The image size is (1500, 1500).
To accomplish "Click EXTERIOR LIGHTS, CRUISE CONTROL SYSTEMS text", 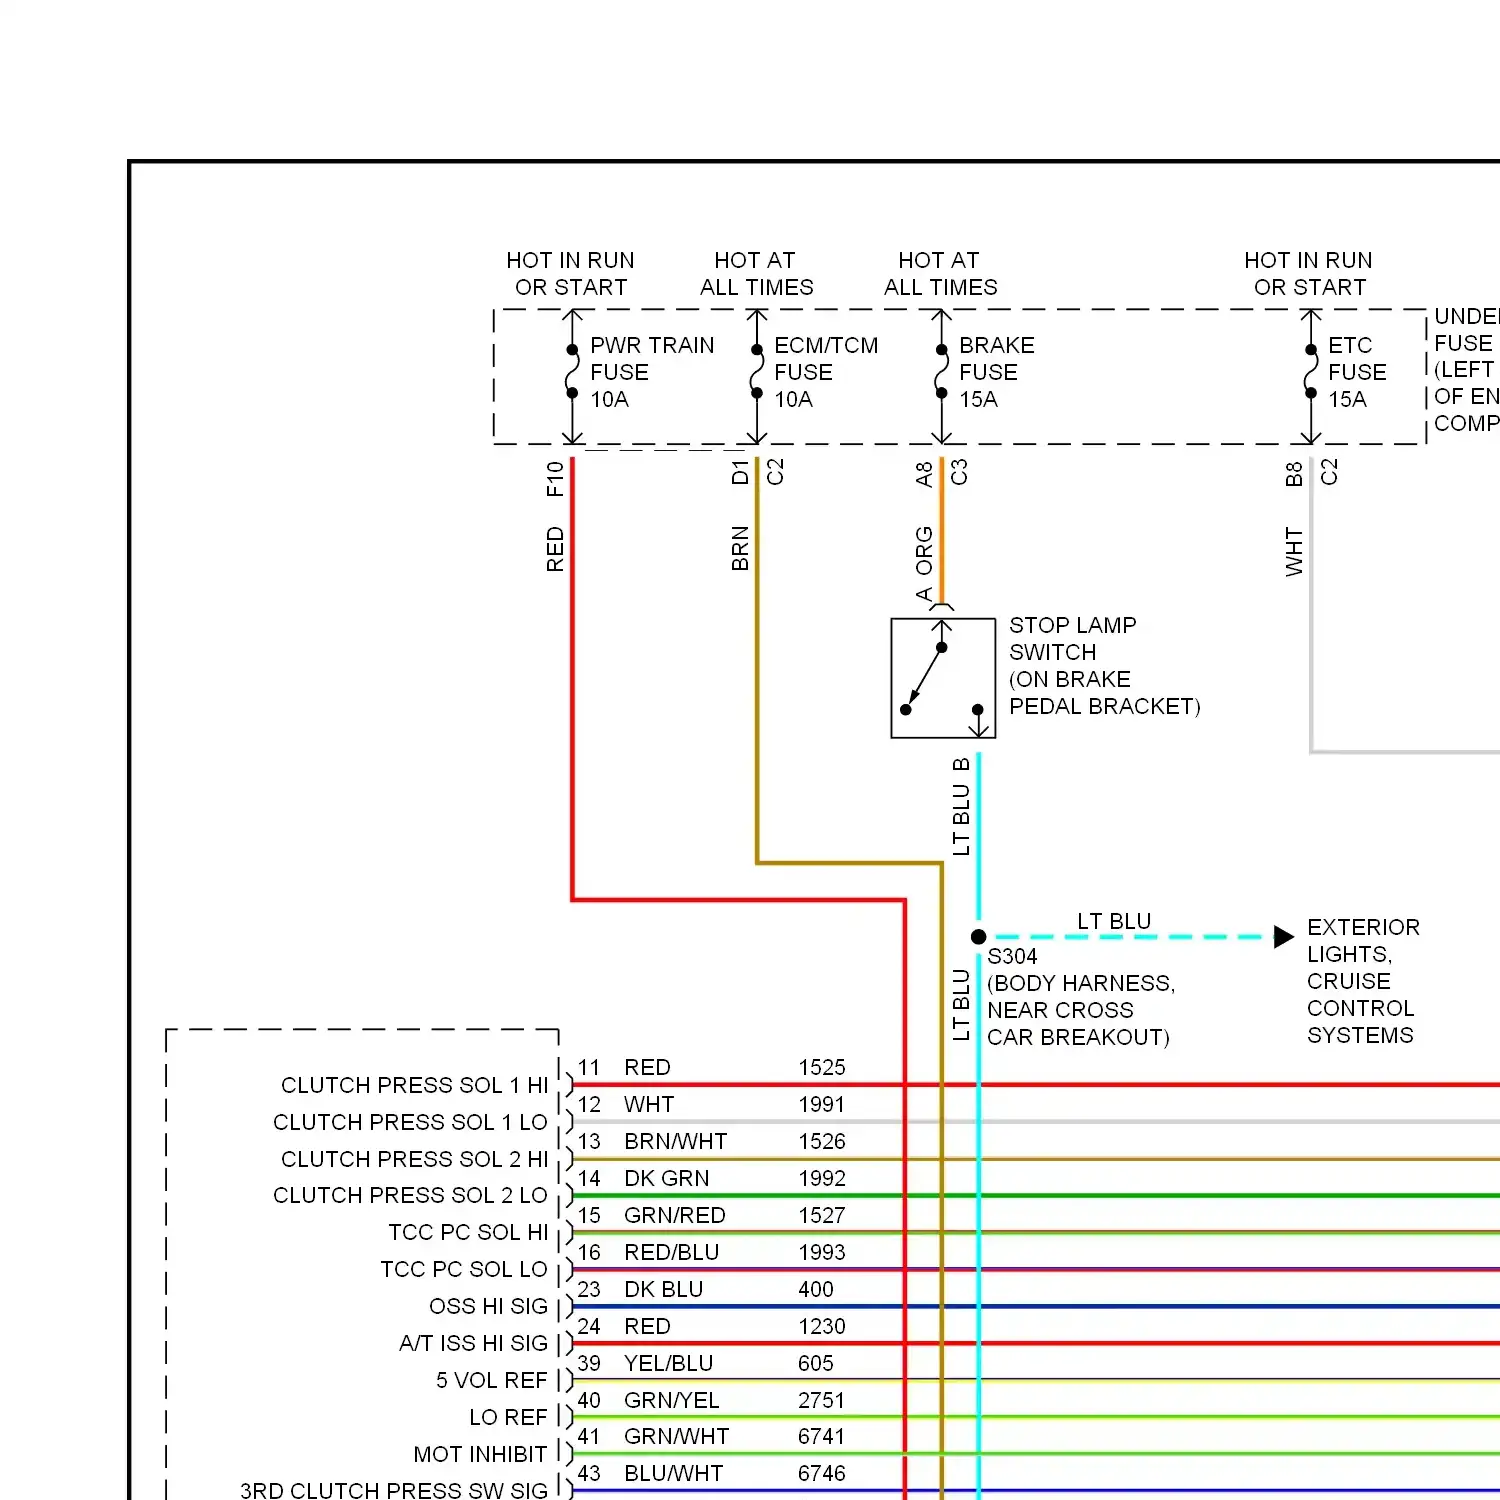I will [x=1363, y=981].
